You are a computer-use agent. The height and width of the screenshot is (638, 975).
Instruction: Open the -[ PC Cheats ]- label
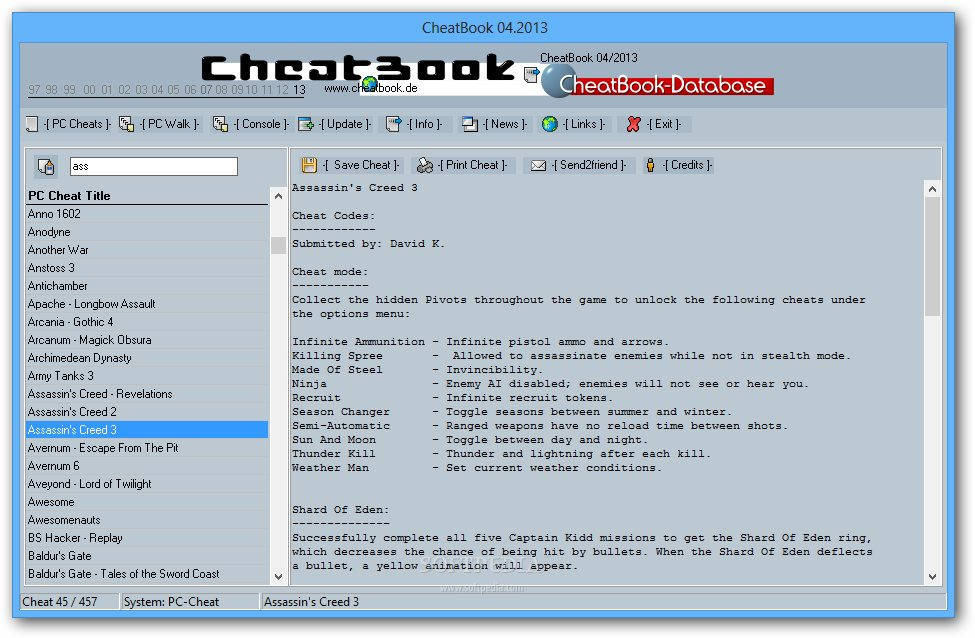pyautogui.click(x=77, y=124)
